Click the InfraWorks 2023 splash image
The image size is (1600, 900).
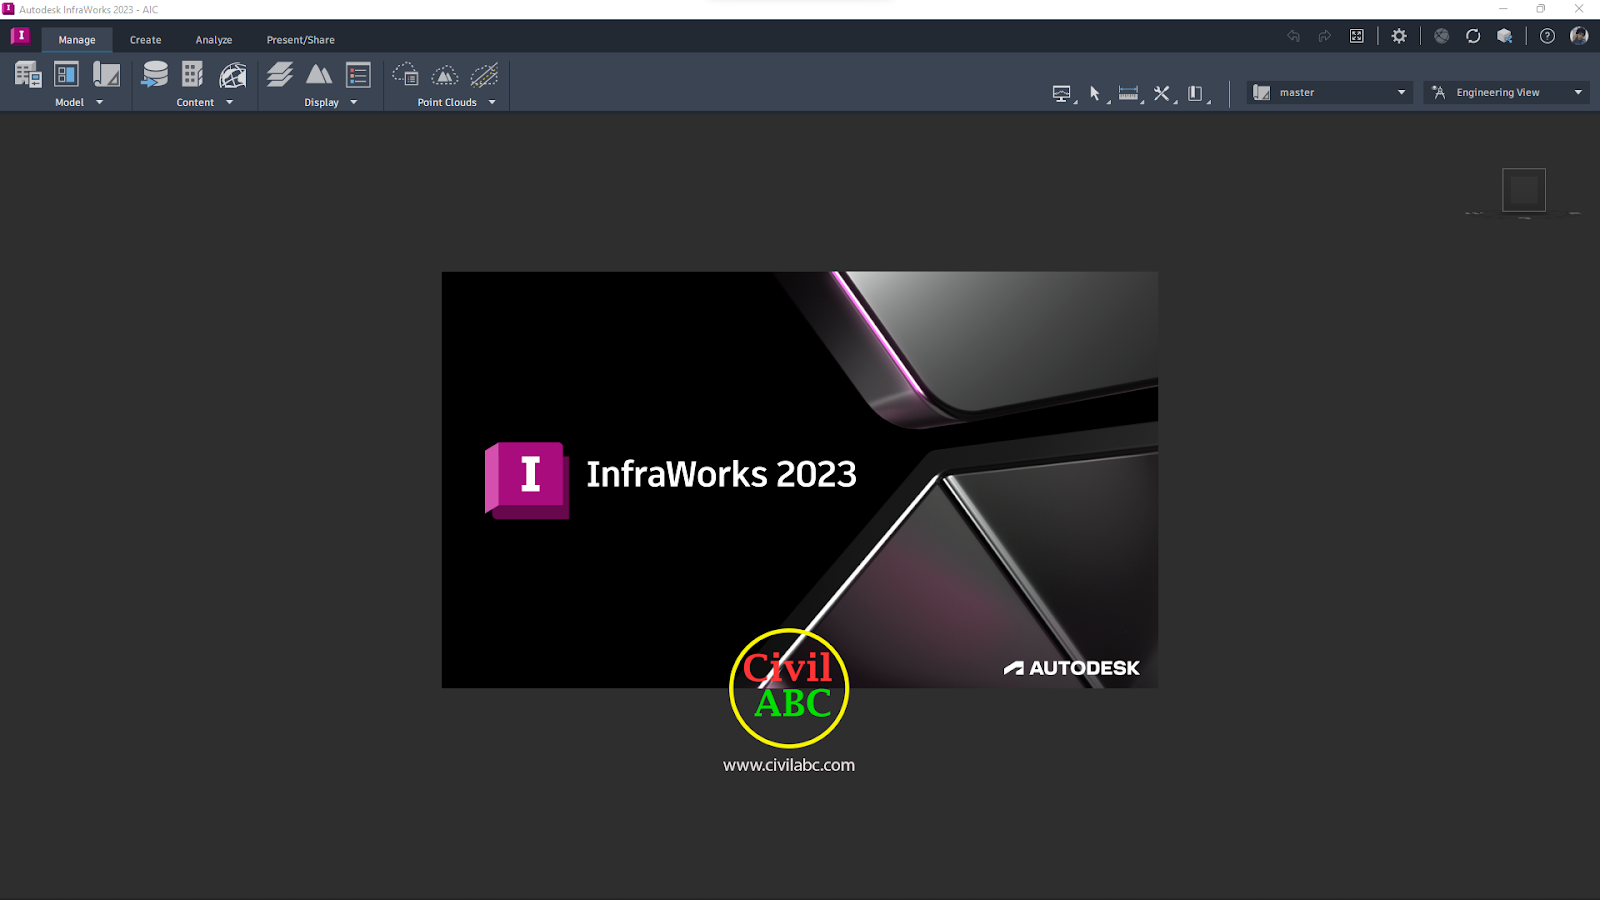coord(800,479)
